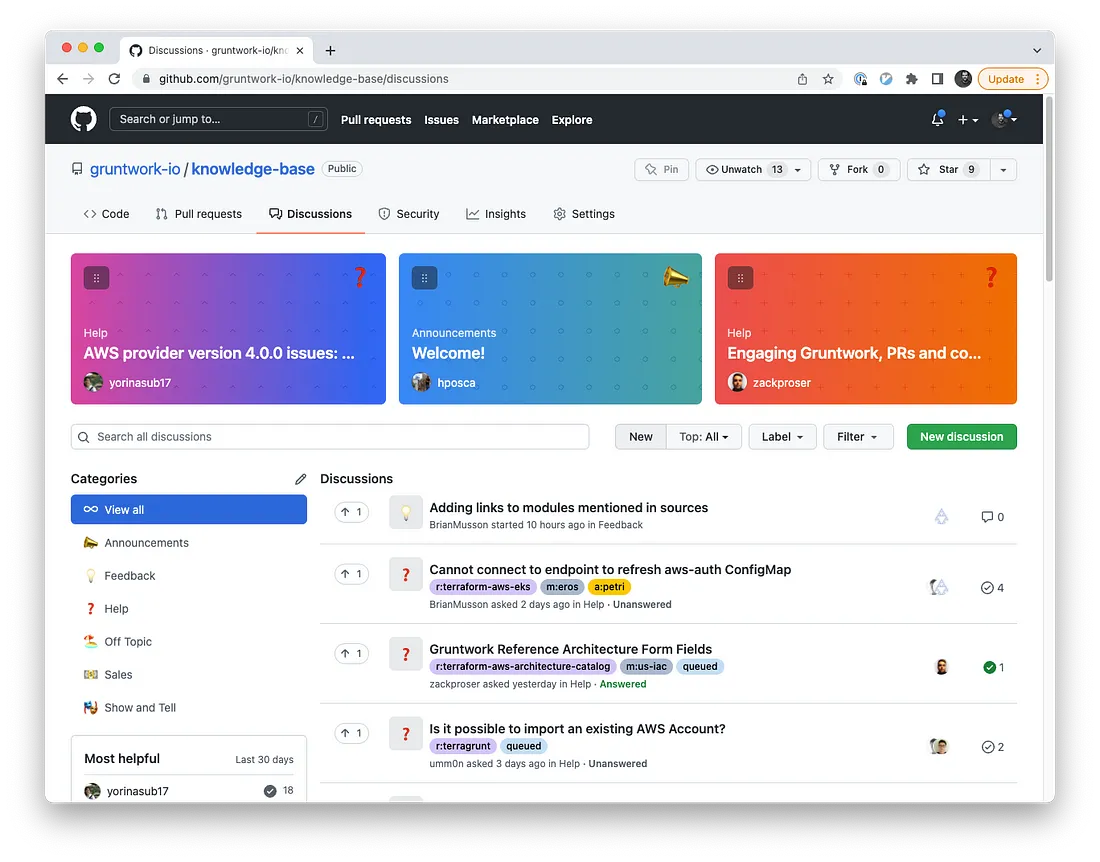Sort discussions by New

[x=640, y=436]
